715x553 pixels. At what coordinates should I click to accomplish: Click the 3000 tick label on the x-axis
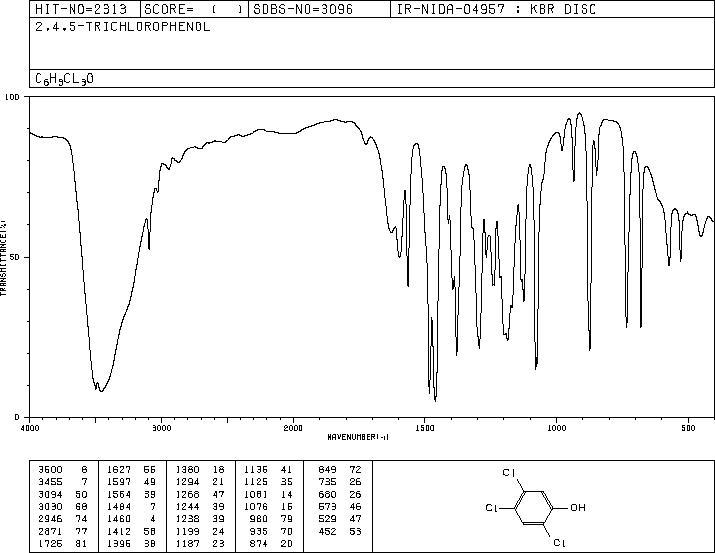(x=161, y=428)
